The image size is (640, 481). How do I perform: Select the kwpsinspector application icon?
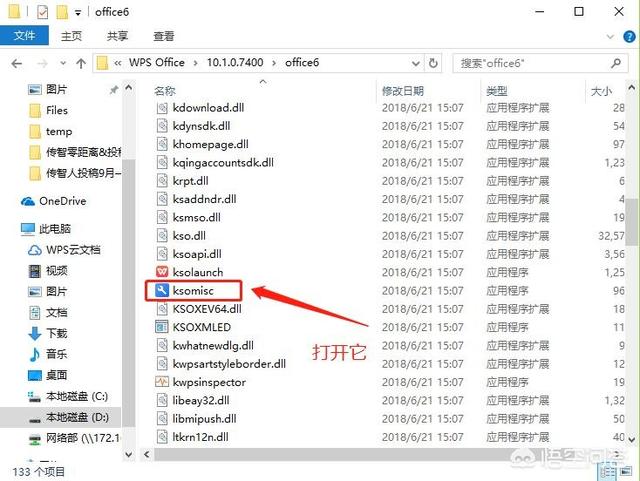tap(162, 382)
